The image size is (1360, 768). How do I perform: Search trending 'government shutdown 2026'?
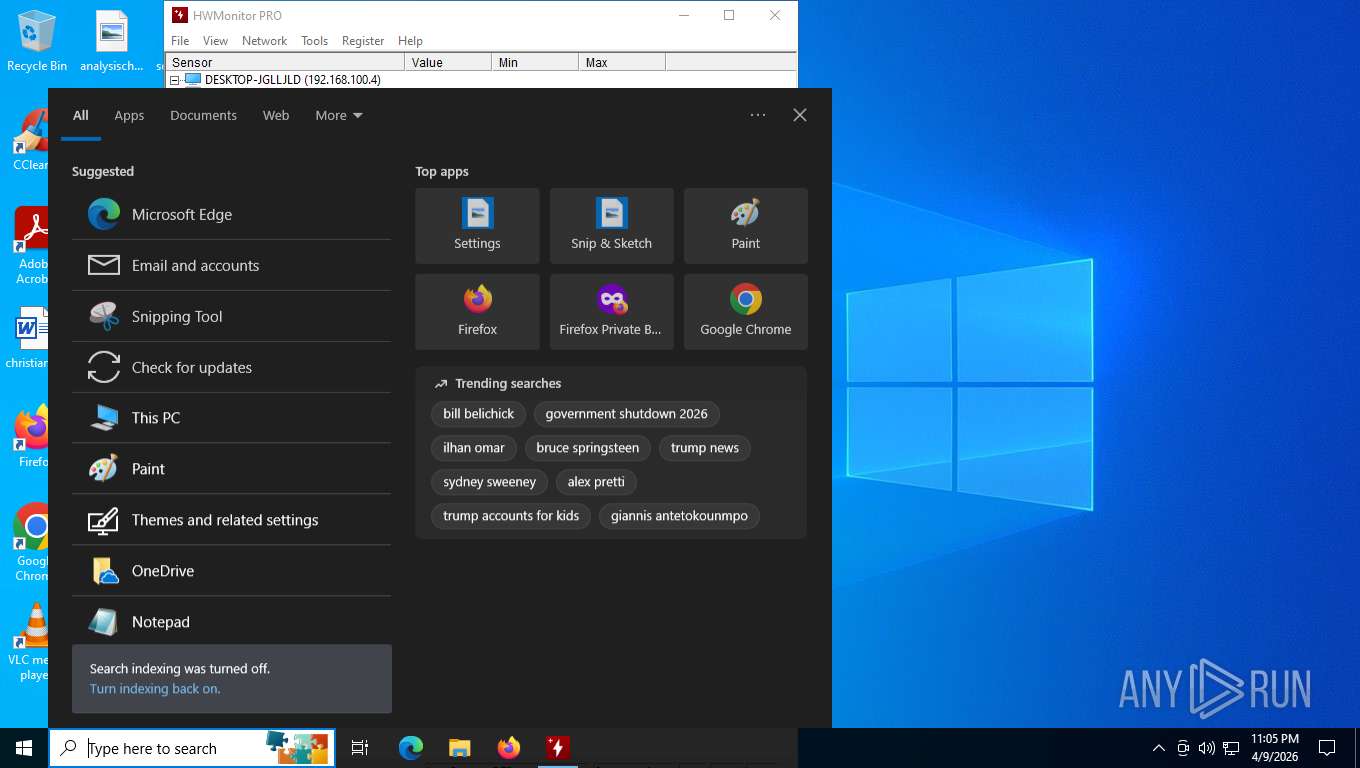point(626,414)
